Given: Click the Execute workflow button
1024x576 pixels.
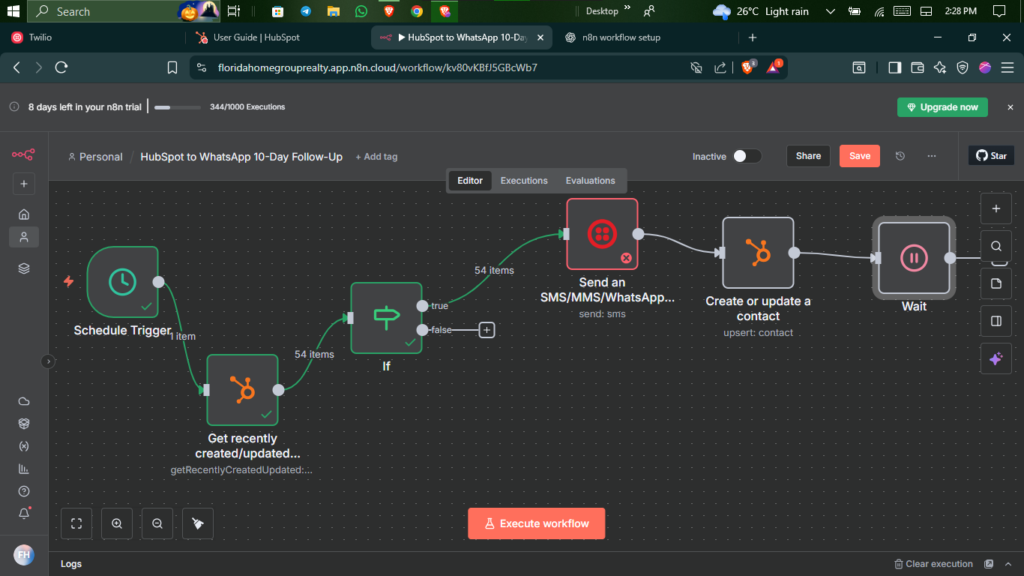Looking at the screenshot, I should click(x=536, y=524).
